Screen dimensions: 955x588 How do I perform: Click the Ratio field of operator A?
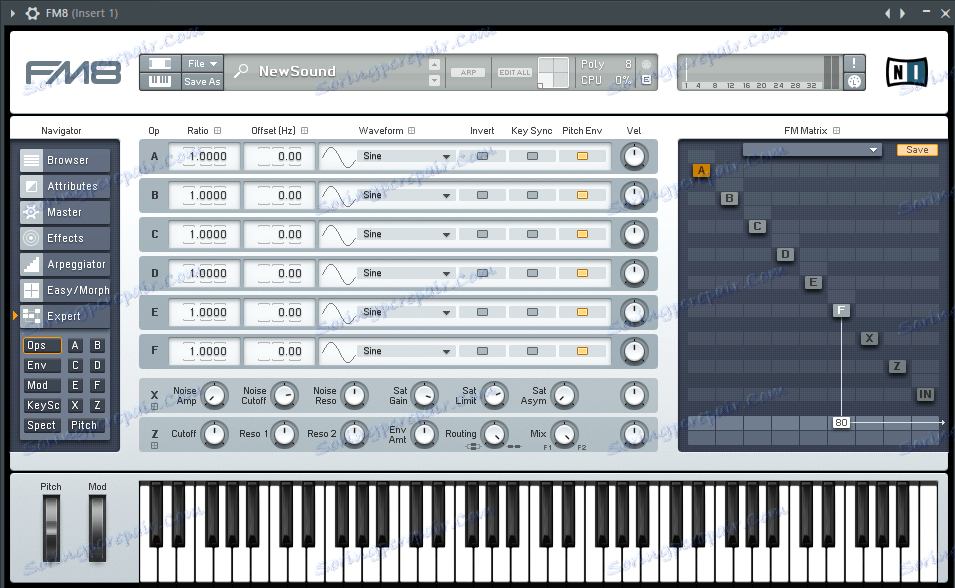point(205,157)
